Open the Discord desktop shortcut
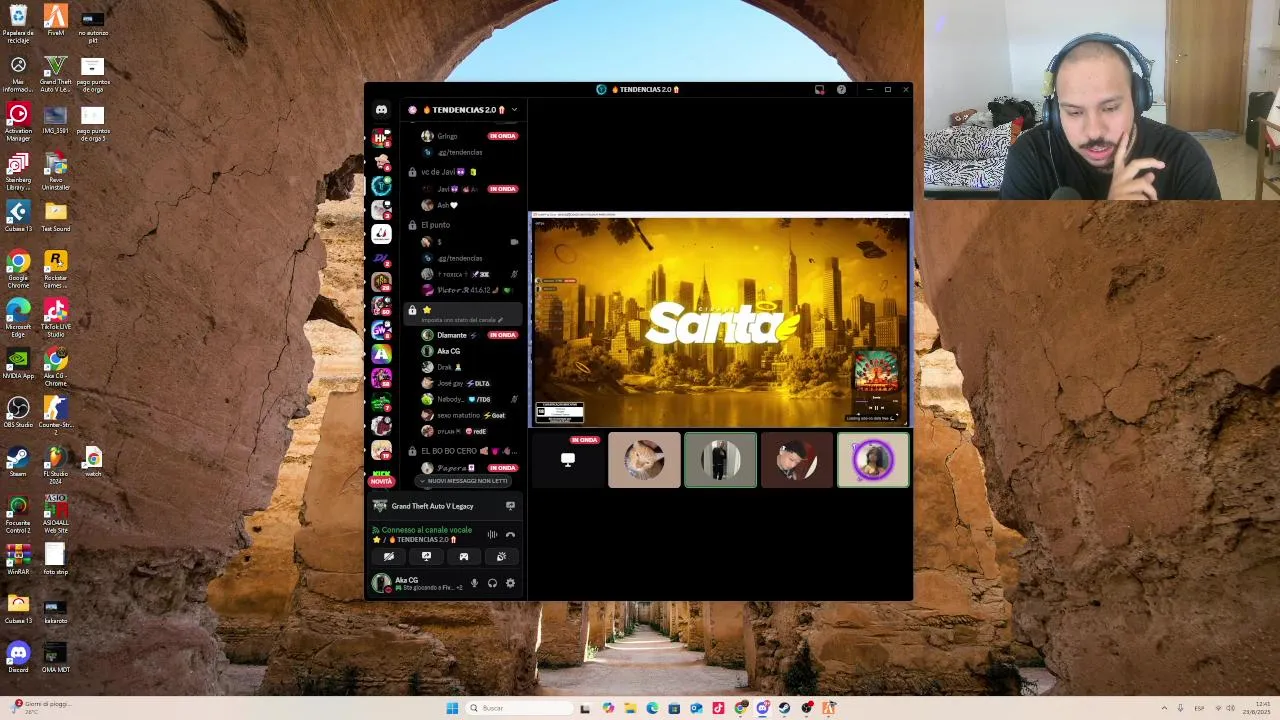Screen dimensions: 1280x720 tap(18, 658)
